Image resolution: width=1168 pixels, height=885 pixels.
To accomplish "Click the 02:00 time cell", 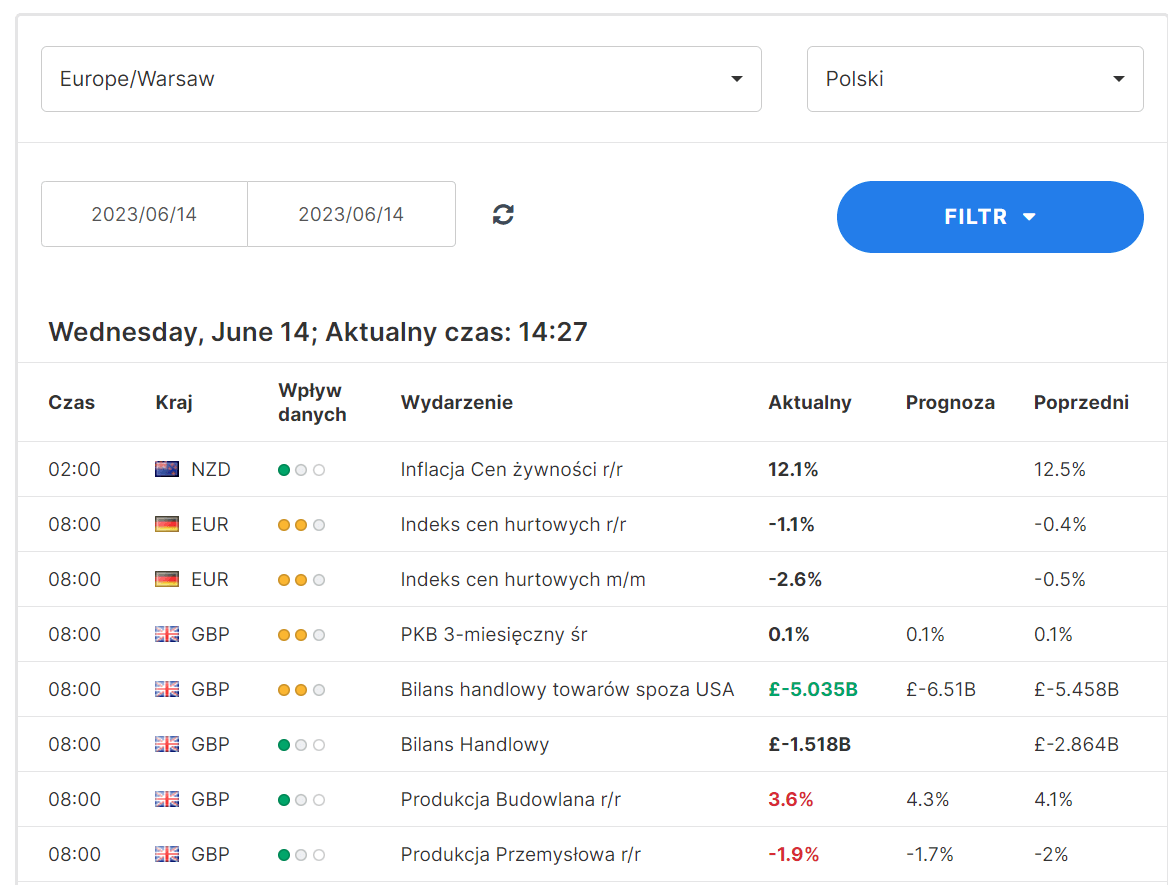I will (74, 469).
